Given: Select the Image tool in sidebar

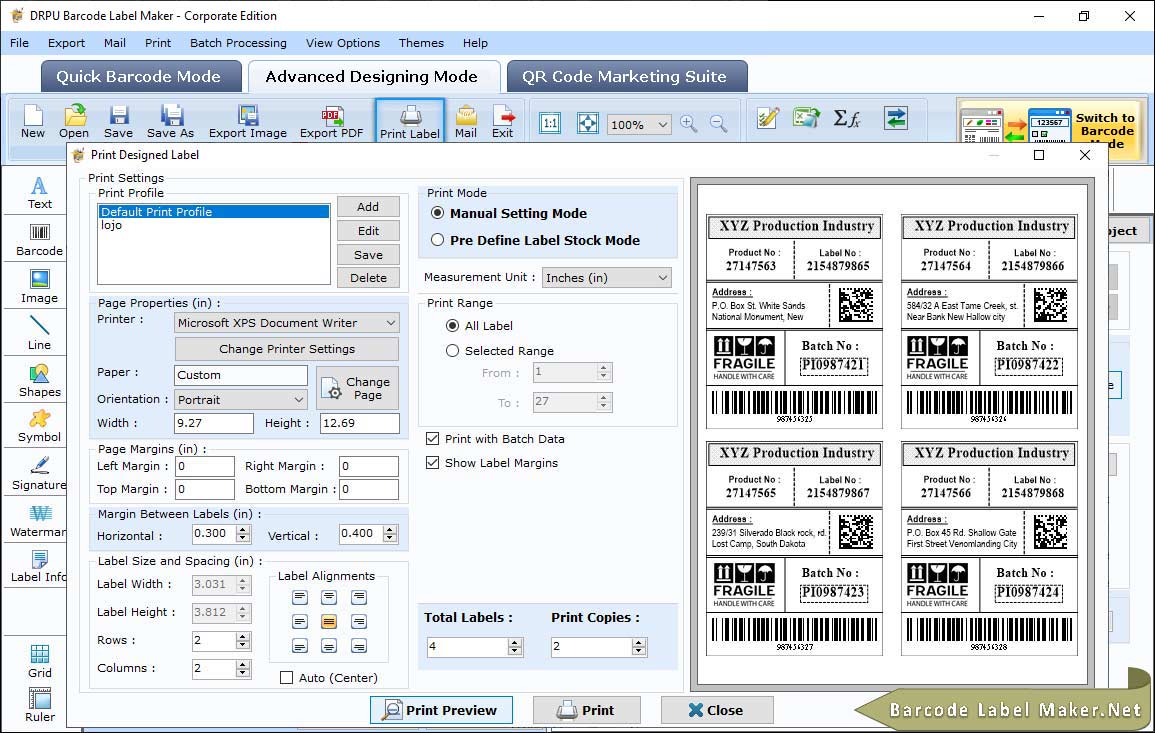Looking at the screenshot, I should [39, 287].
